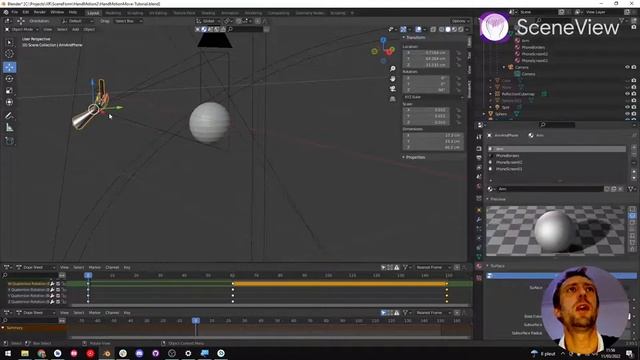
Task: Expand the Properties panel in sidebar
Action: pos(414,157)
